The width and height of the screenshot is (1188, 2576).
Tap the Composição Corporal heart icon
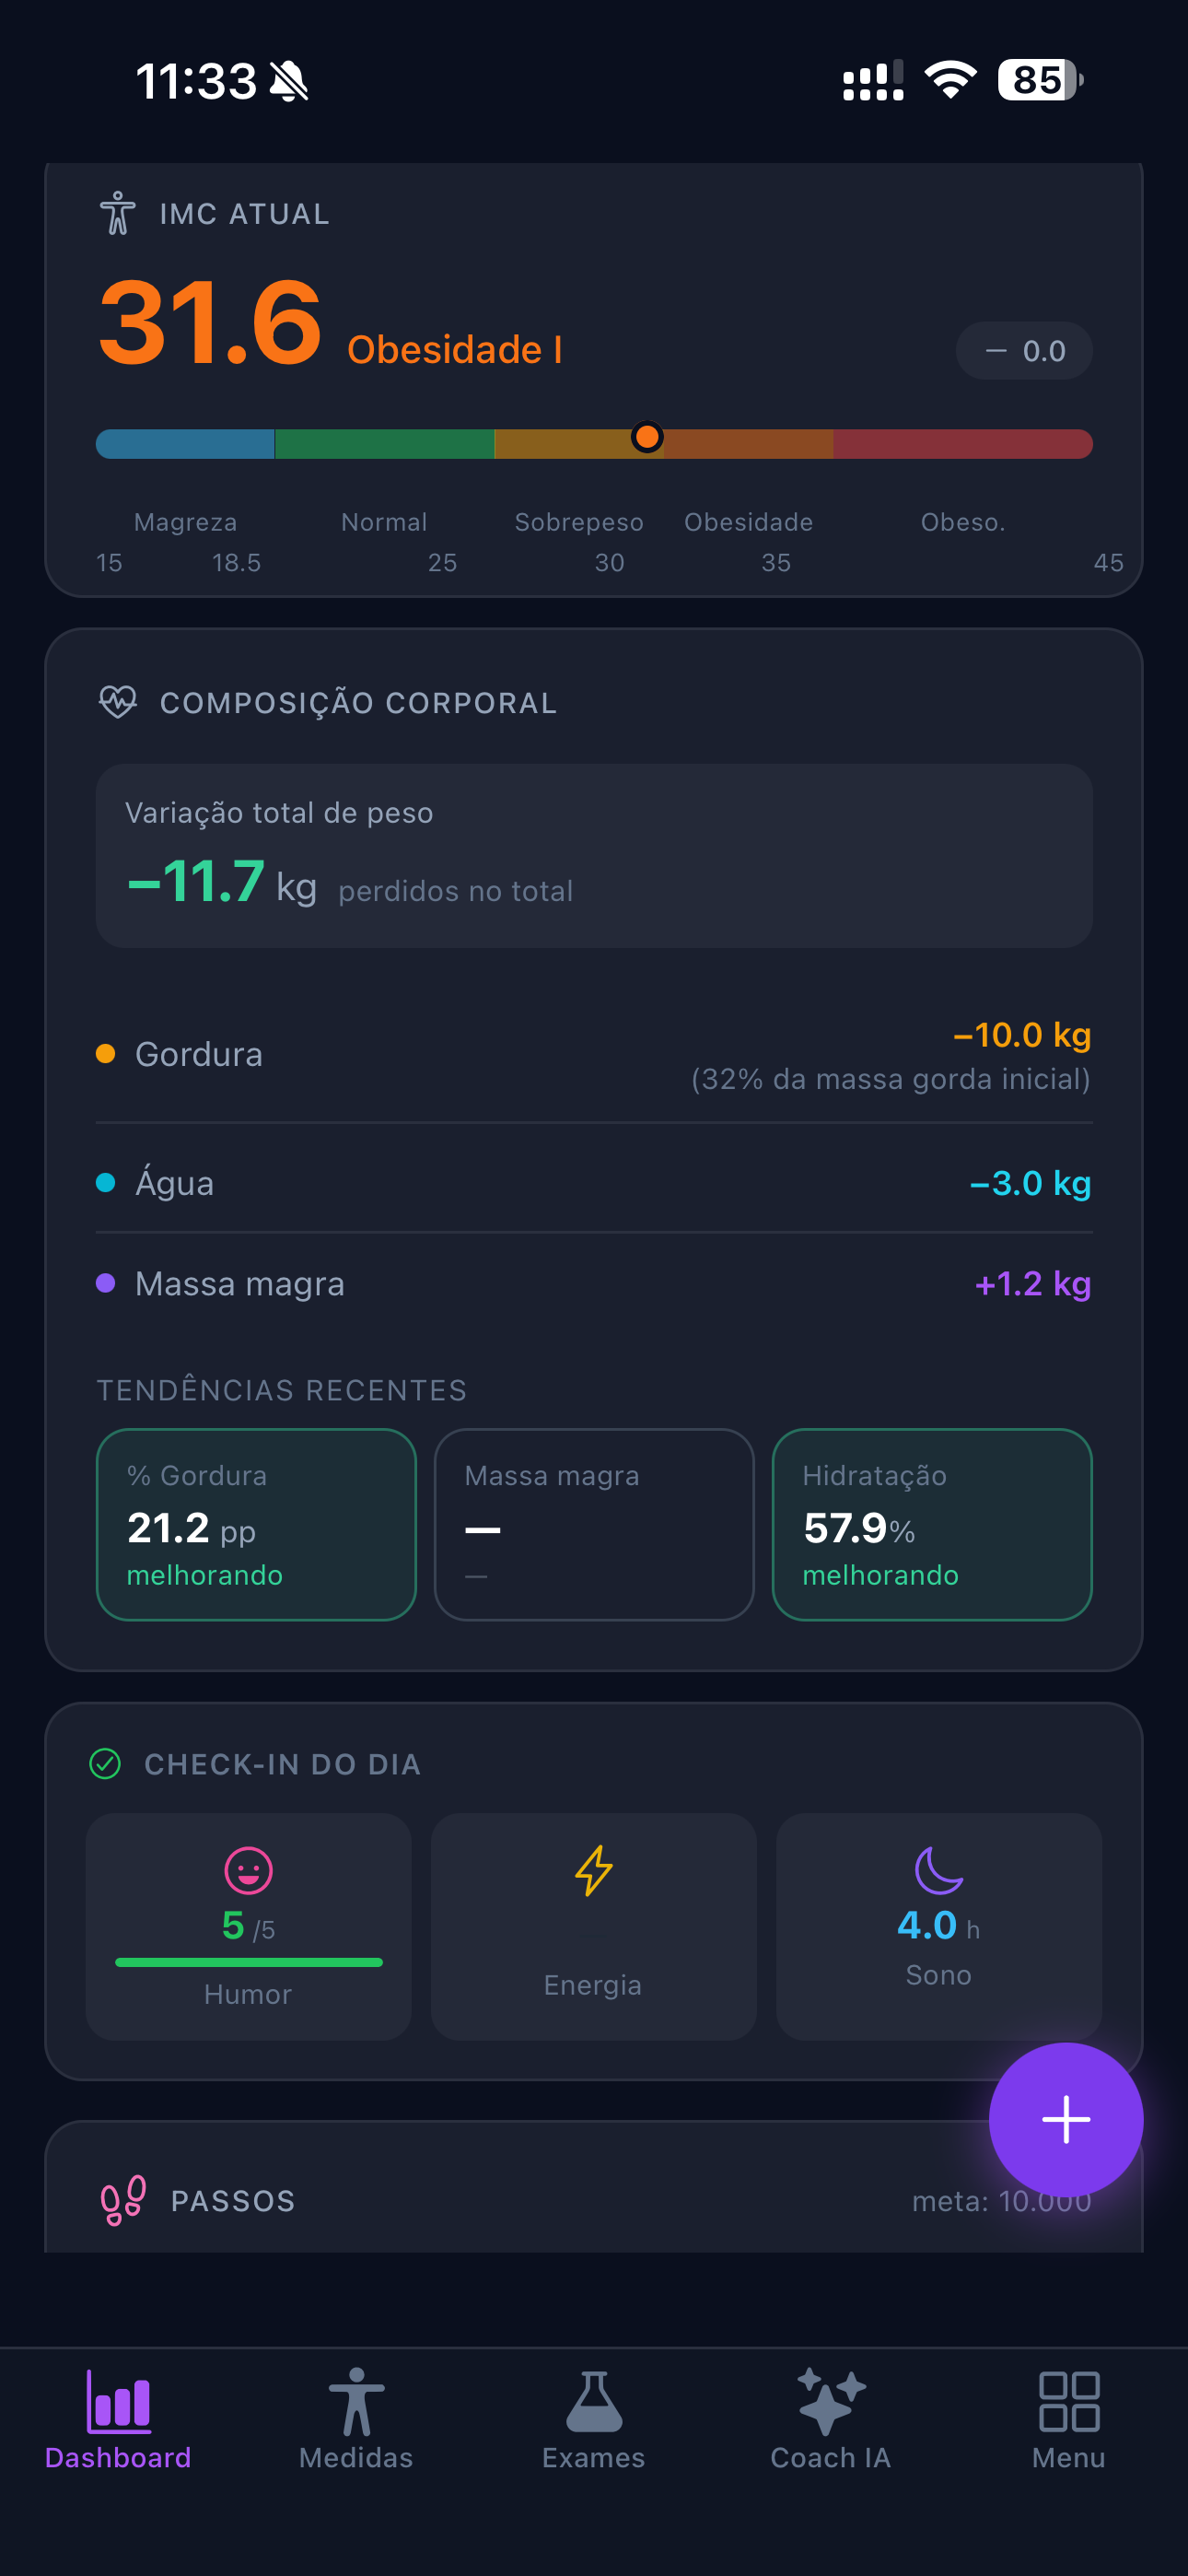pos(118,702)
